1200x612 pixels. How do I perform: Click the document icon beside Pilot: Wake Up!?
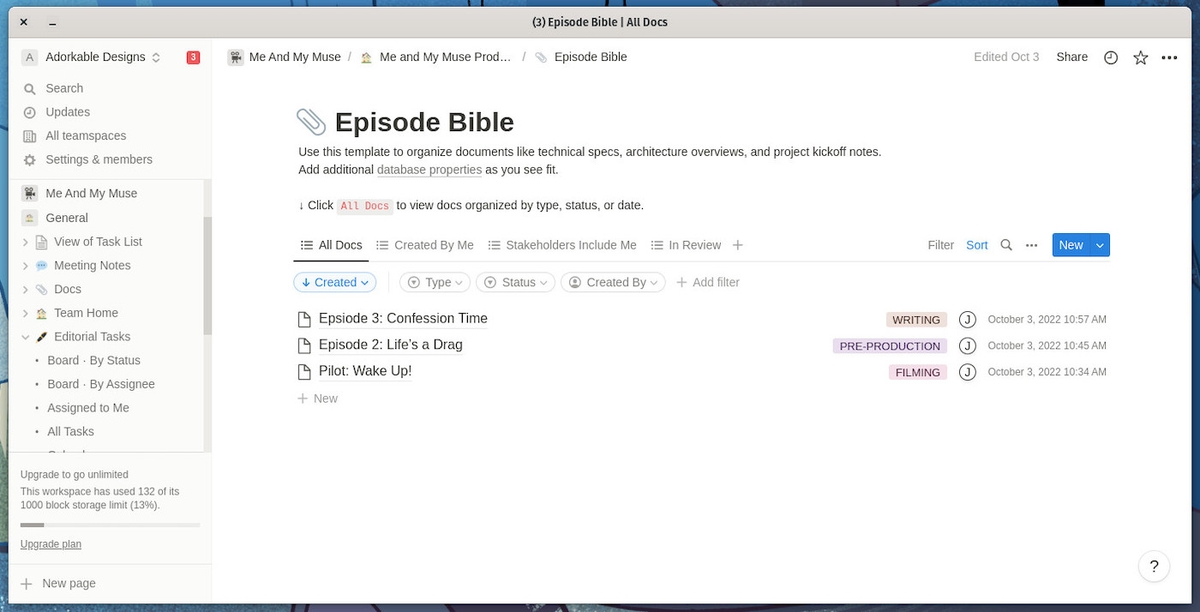pos(304,371)
